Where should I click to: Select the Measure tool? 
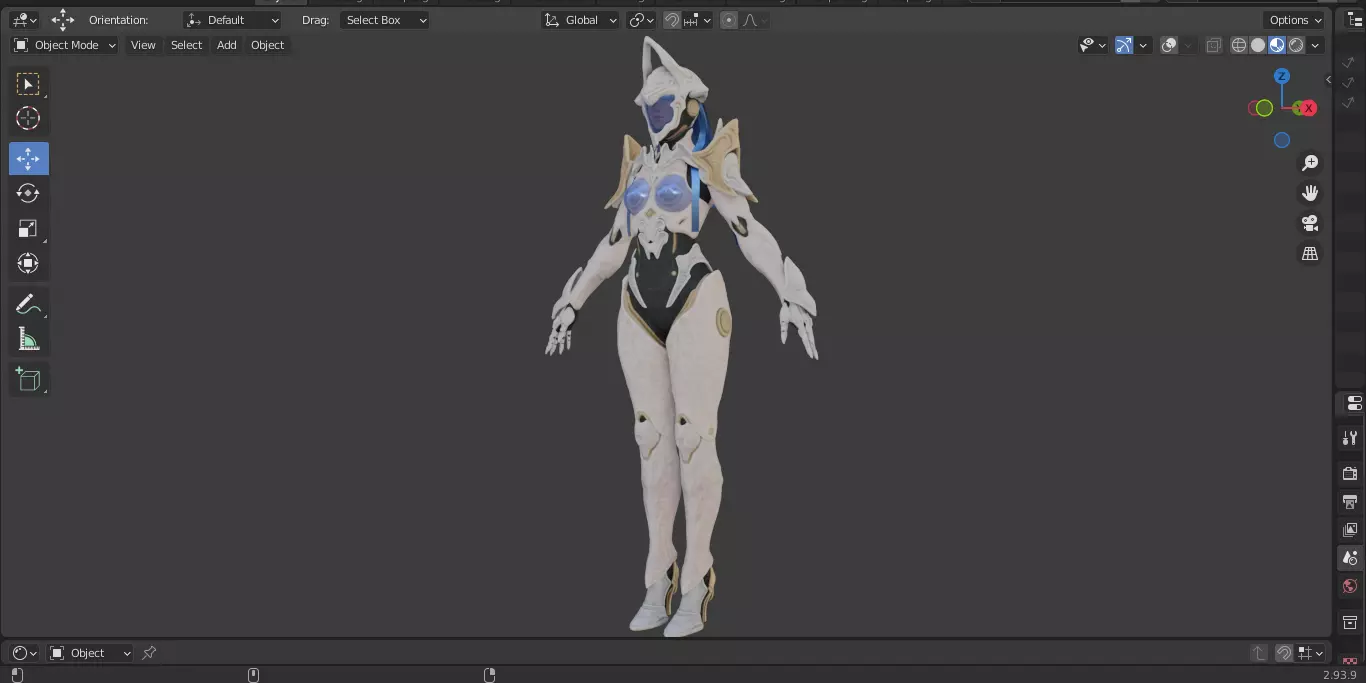pos(28,340)
